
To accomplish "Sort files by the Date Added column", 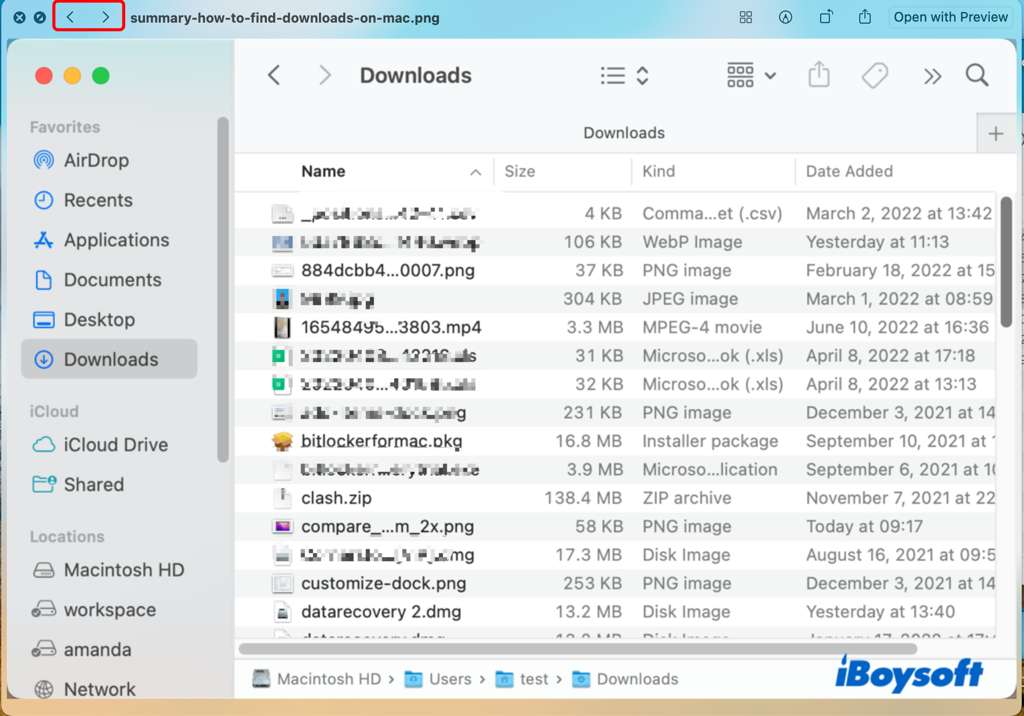I will 849,172.
